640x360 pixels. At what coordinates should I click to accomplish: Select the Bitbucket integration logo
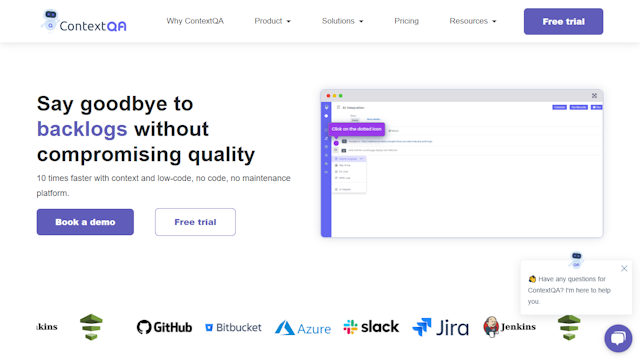click(233, 327)
